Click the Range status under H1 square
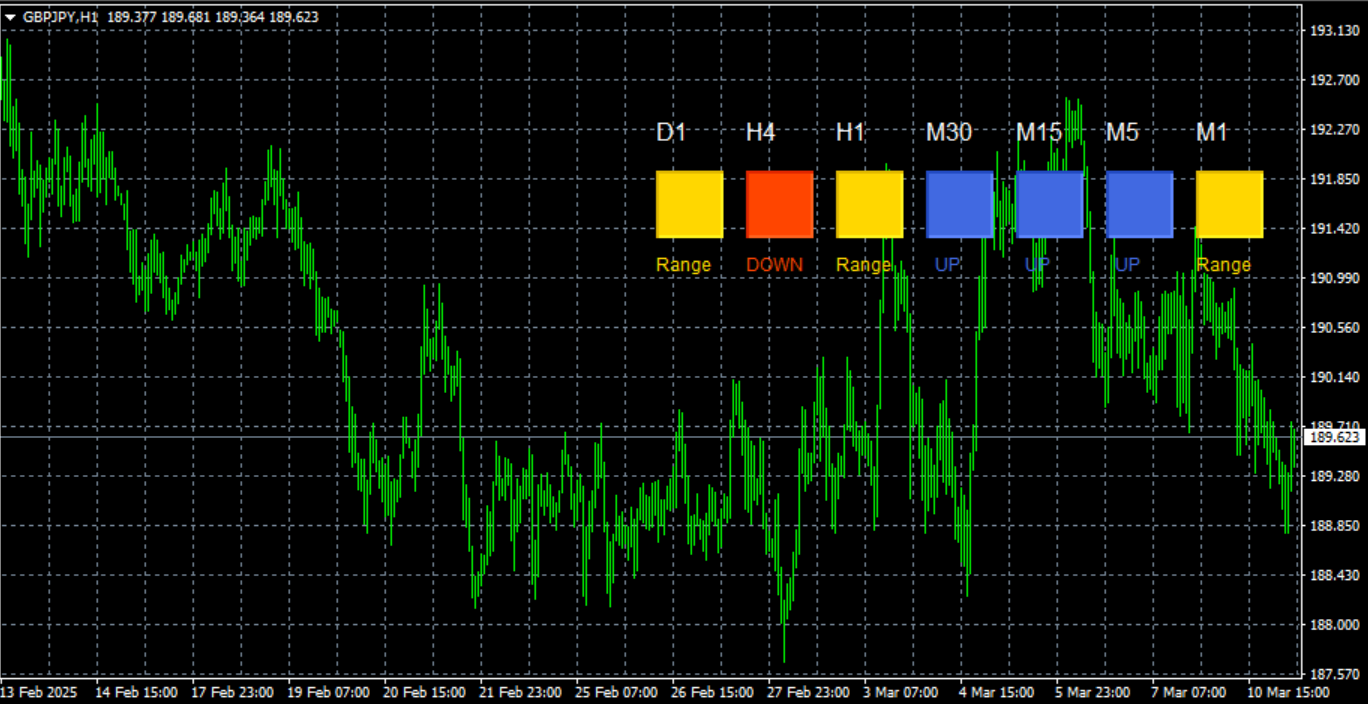The width and height of the screenshot is (1368, 704). [x=864, y=265]
